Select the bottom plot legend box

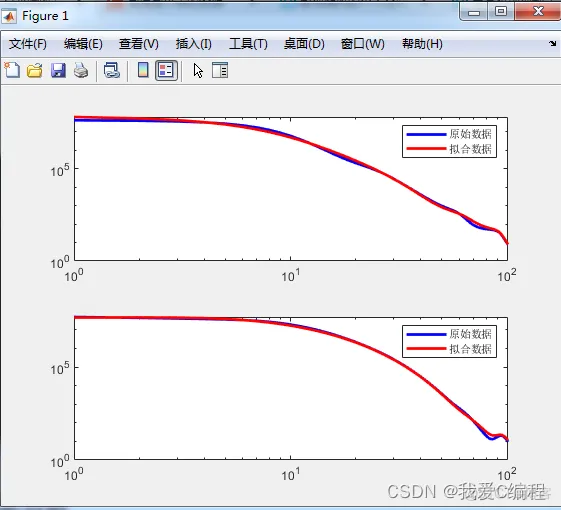(449, 341)
